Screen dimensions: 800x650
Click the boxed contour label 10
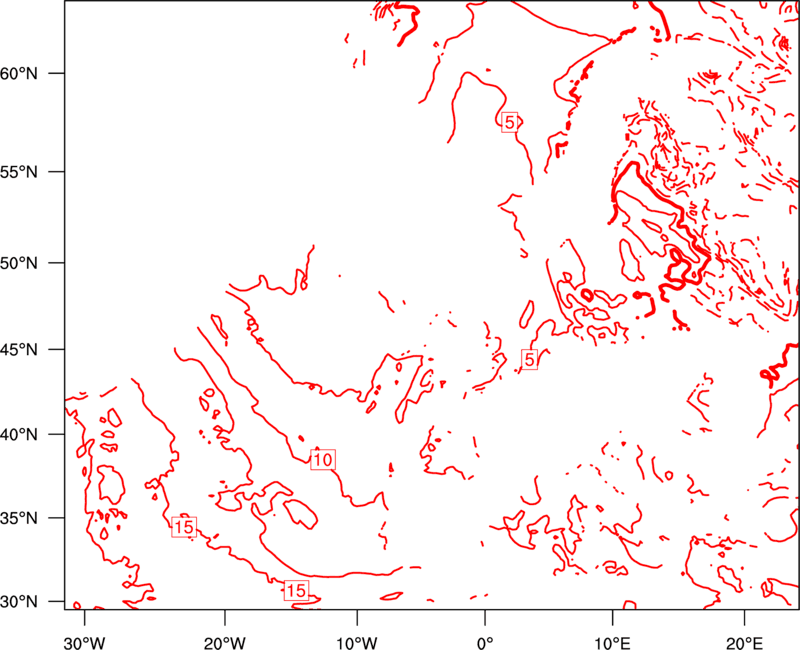[x=323, y=460]
